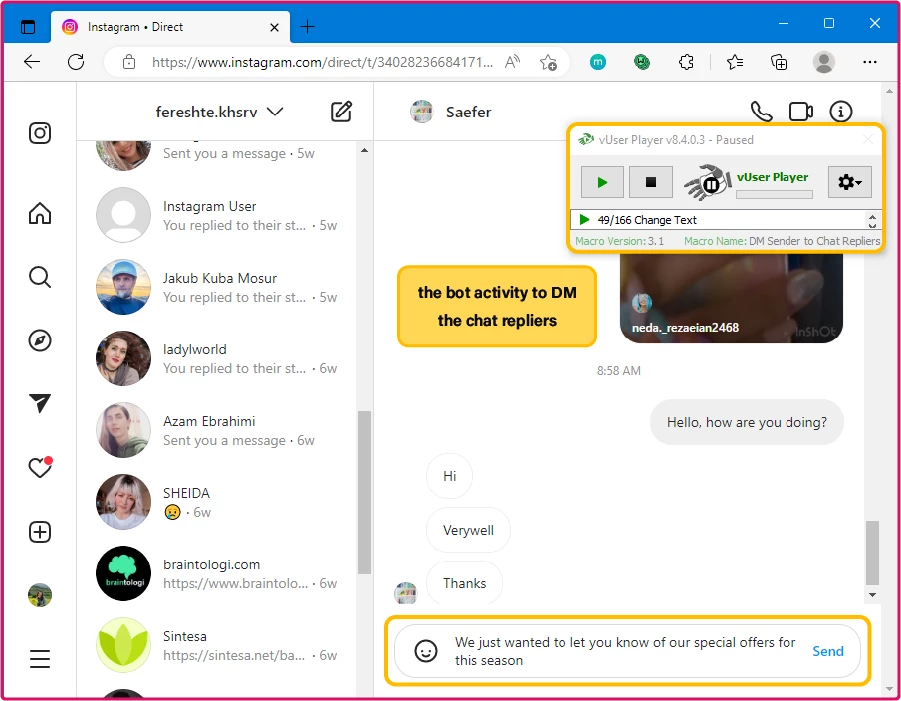The width and height of the screenshot is (901, 701).
Task: Click Saefer's avatar beside Thanks message
Action: click(x=406, y=592)
